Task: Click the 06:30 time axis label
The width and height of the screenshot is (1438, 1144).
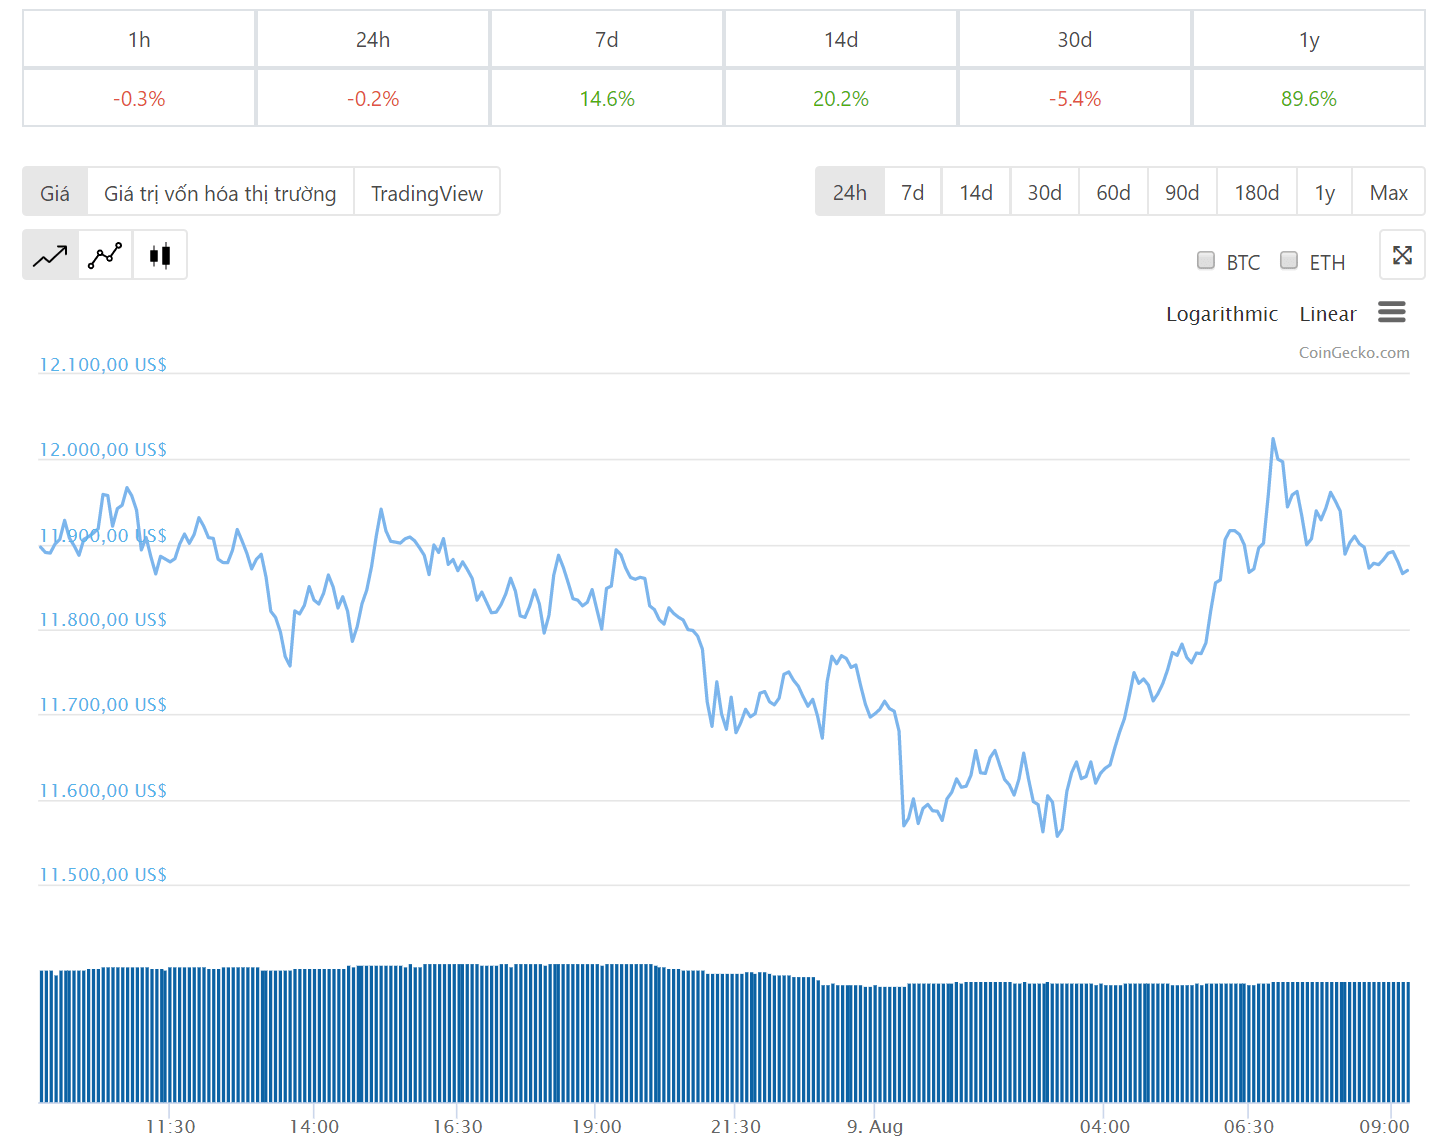Action: (x=1249, y=1126)
